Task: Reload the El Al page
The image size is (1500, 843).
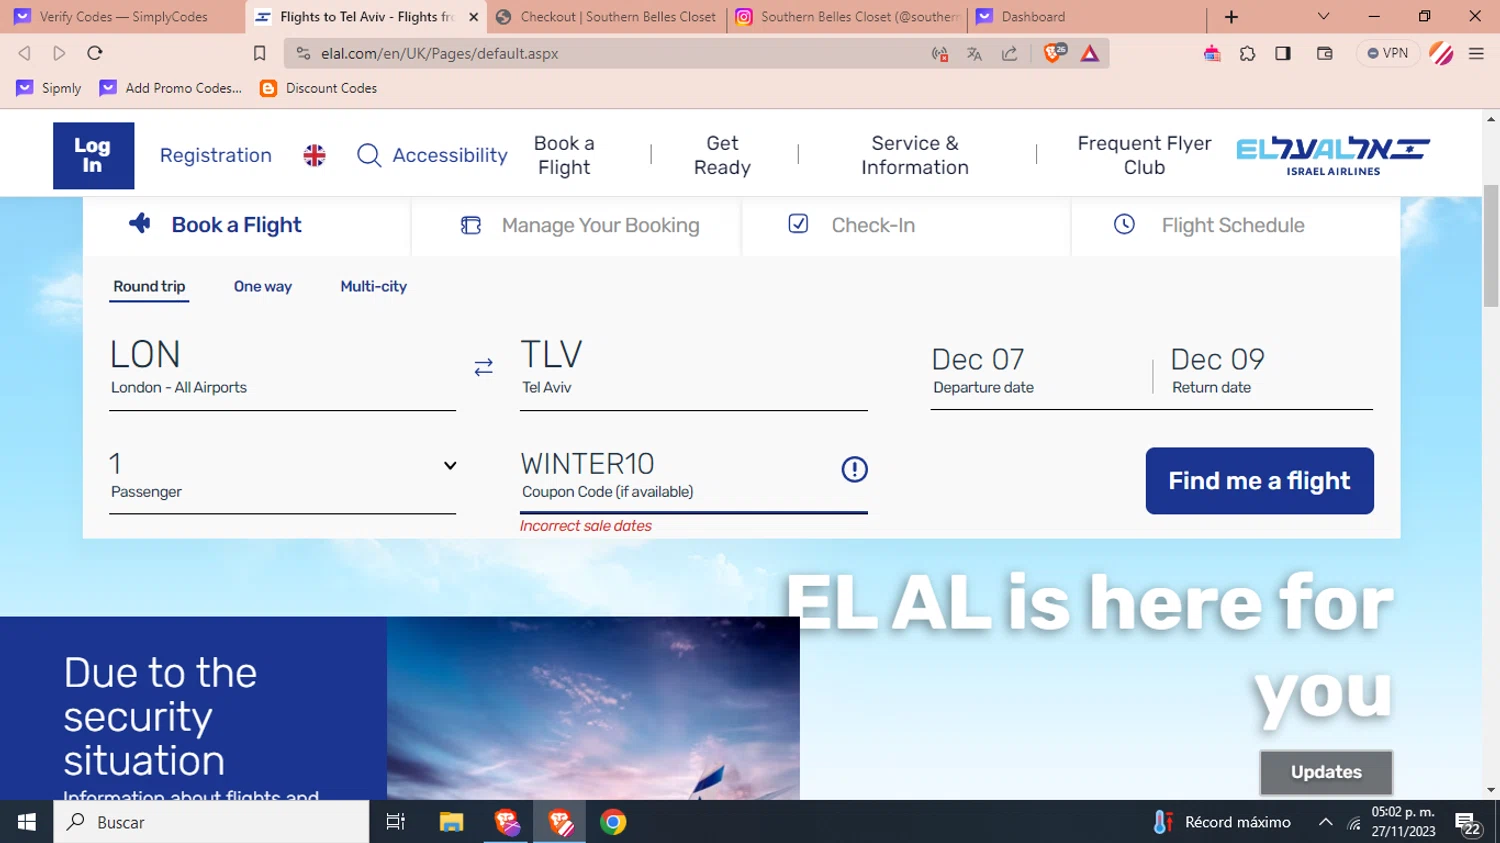Action: (95, 53)
